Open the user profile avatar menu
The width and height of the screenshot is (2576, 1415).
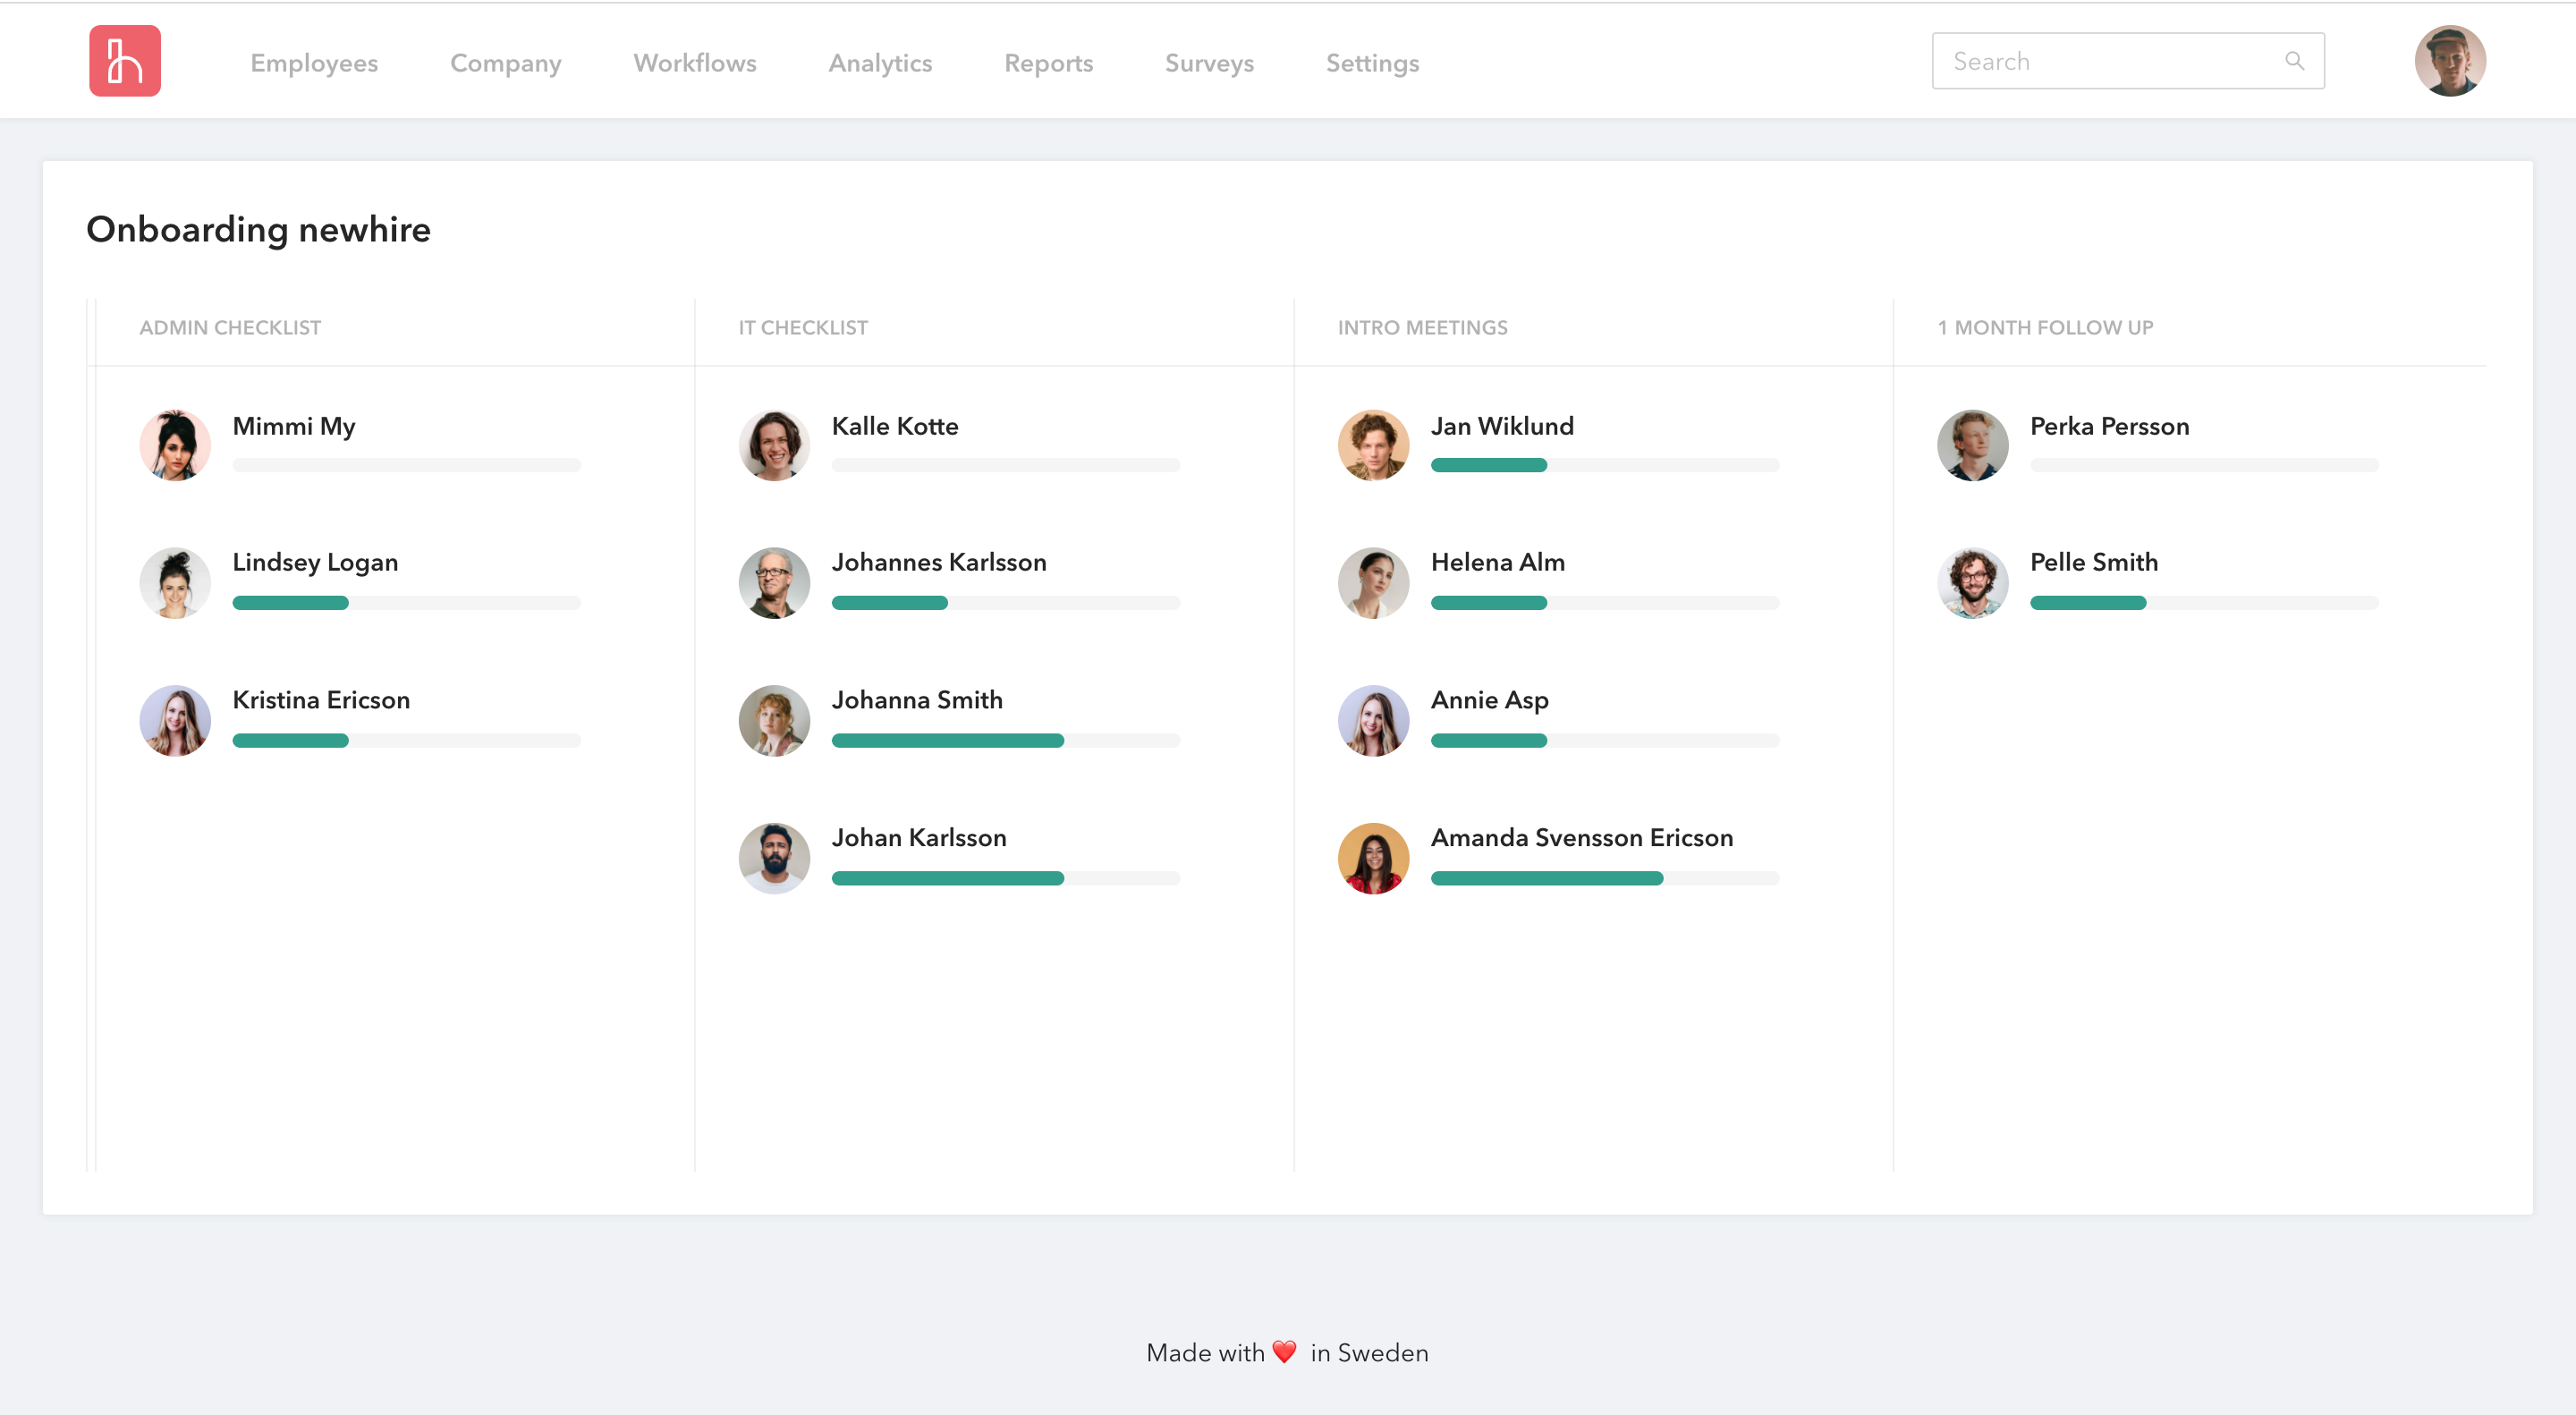[x=2449, y=61]
